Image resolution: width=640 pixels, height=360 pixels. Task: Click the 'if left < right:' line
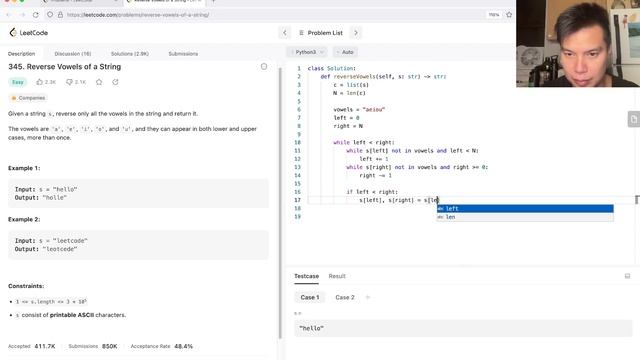point(372,192)
